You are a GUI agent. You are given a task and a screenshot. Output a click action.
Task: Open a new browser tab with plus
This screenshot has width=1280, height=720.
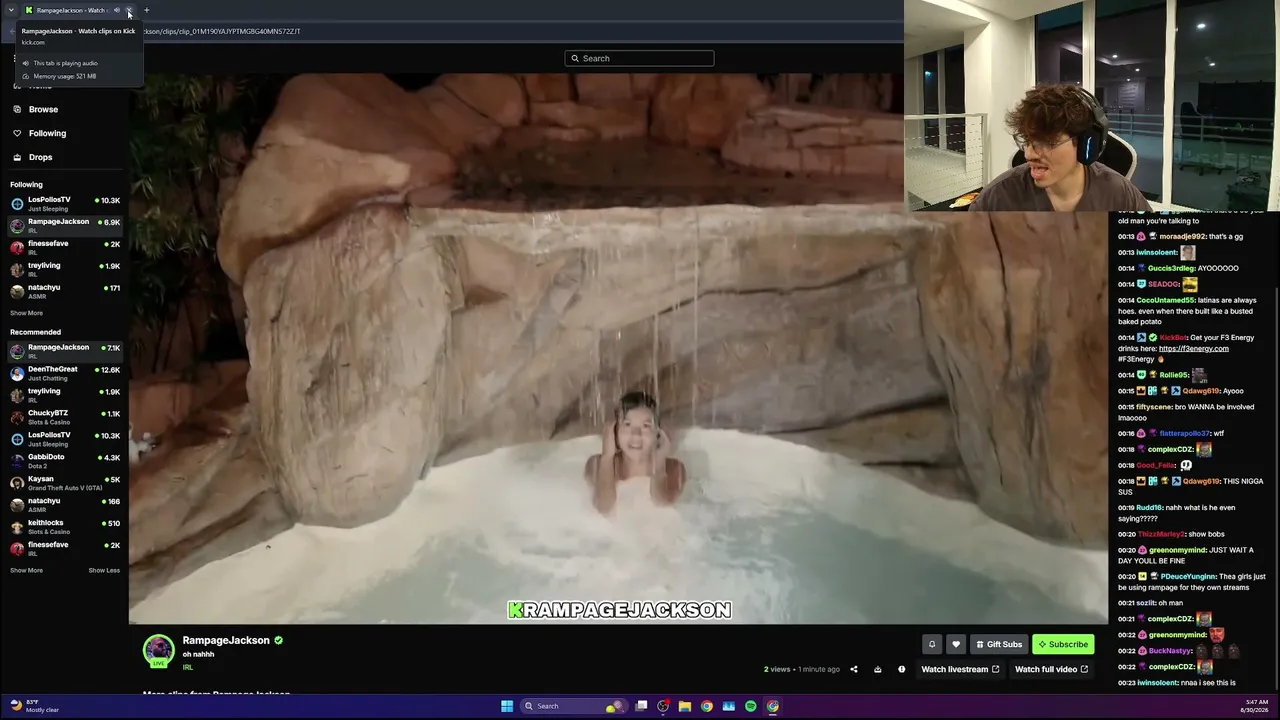click(146, 10)
